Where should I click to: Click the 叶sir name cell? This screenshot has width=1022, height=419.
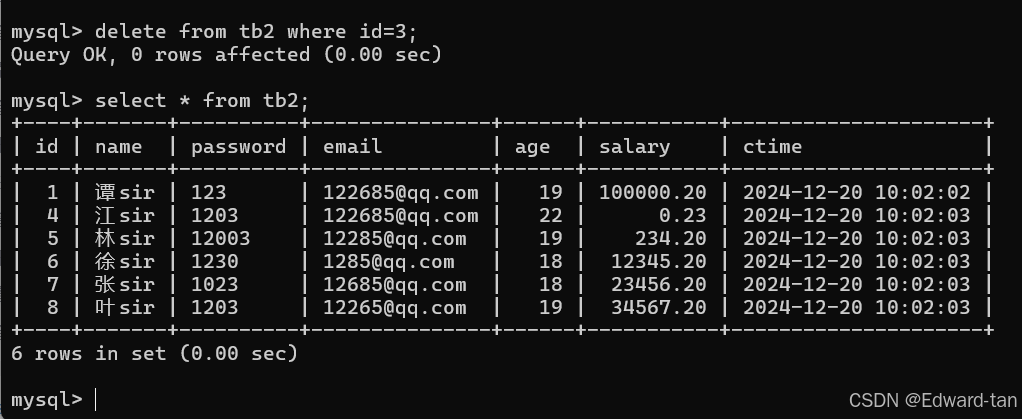125,307
